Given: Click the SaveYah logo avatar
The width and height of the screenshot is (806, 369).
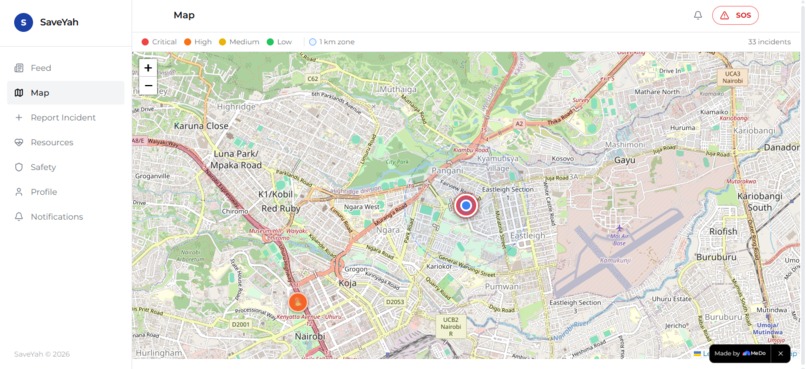Looking at the screenshot, I should 24,22.
